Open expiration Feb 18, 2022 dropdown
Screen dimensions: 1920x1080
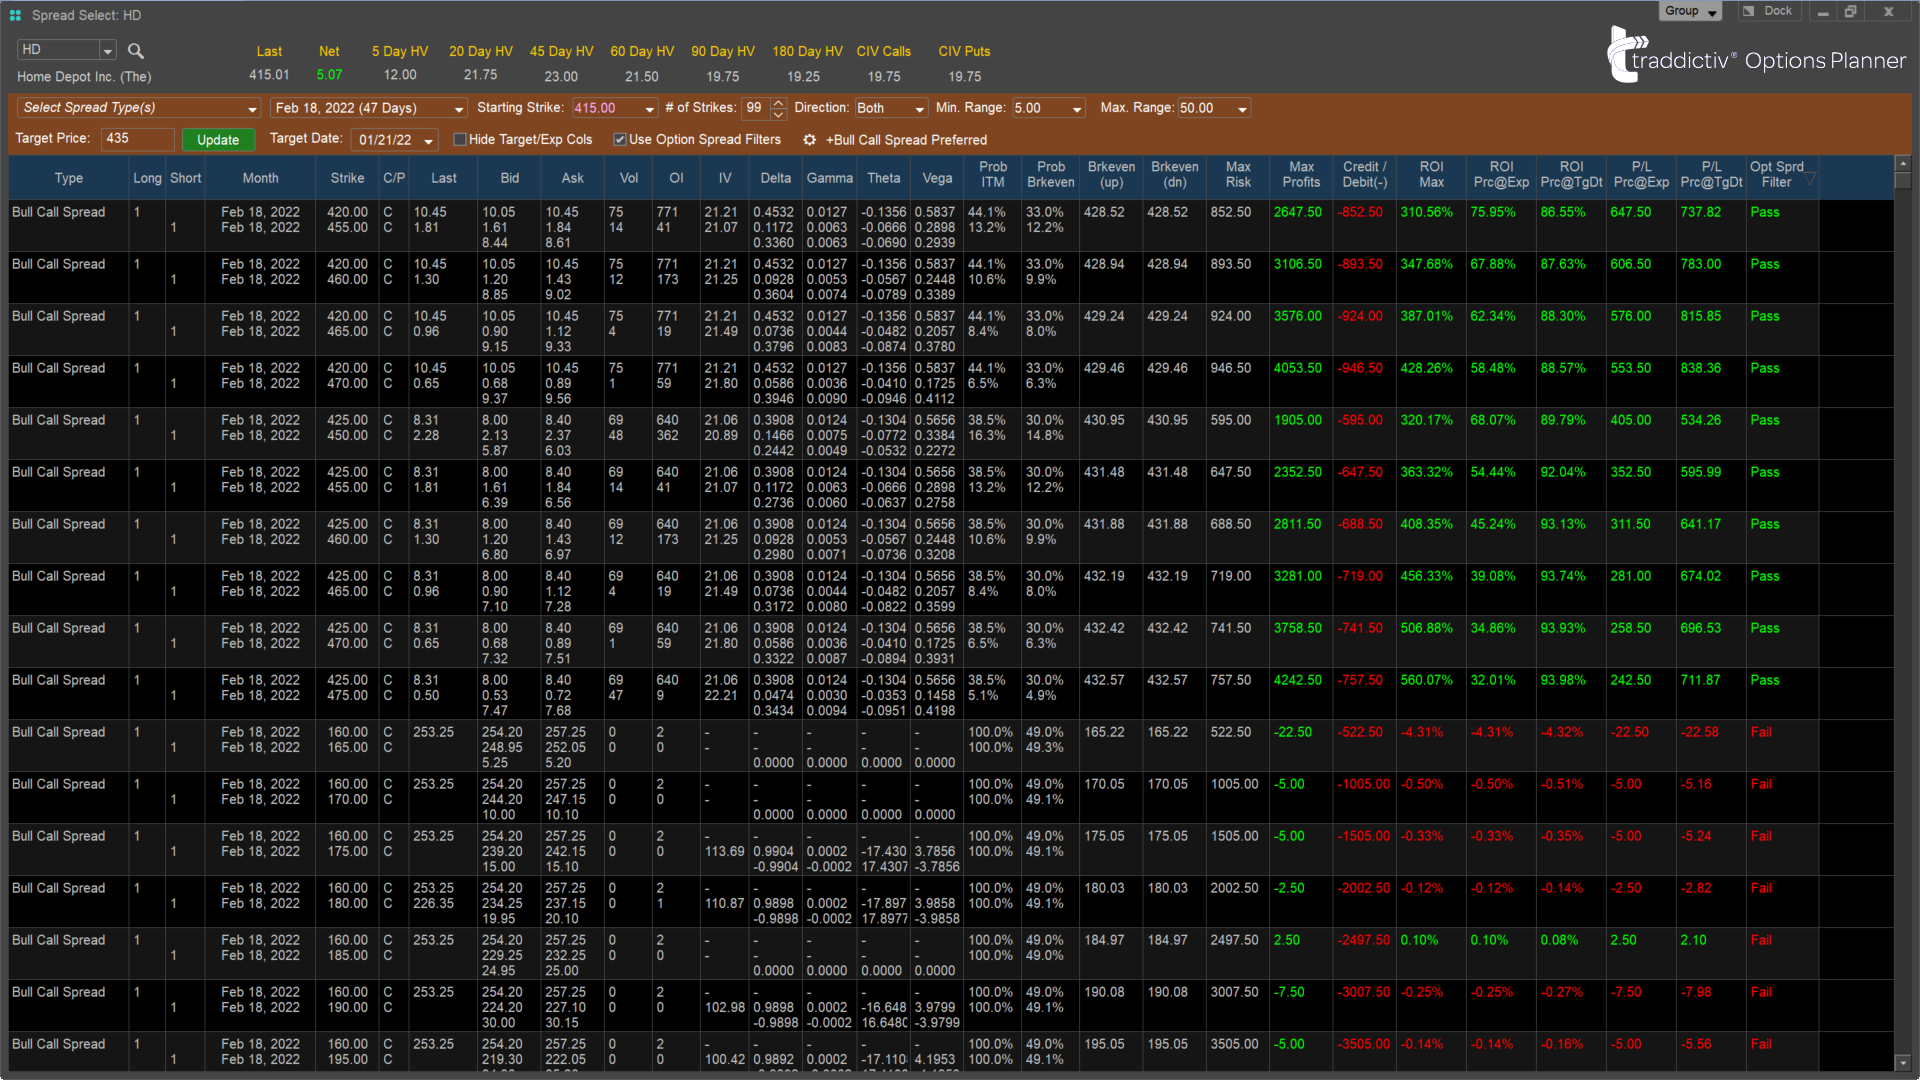(x=459, y=108)
